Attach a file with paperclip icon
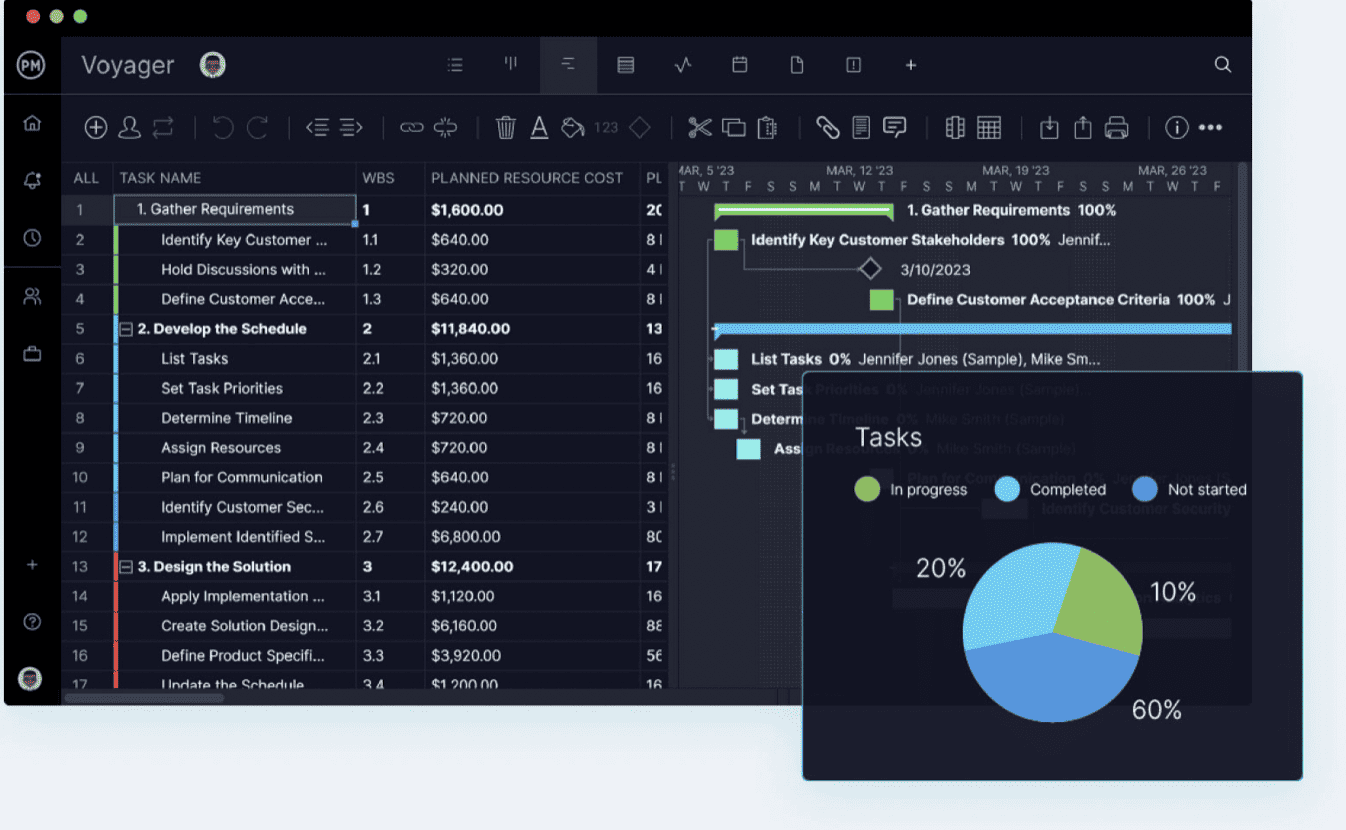The image size is (1346, 830). coord(827,127)
